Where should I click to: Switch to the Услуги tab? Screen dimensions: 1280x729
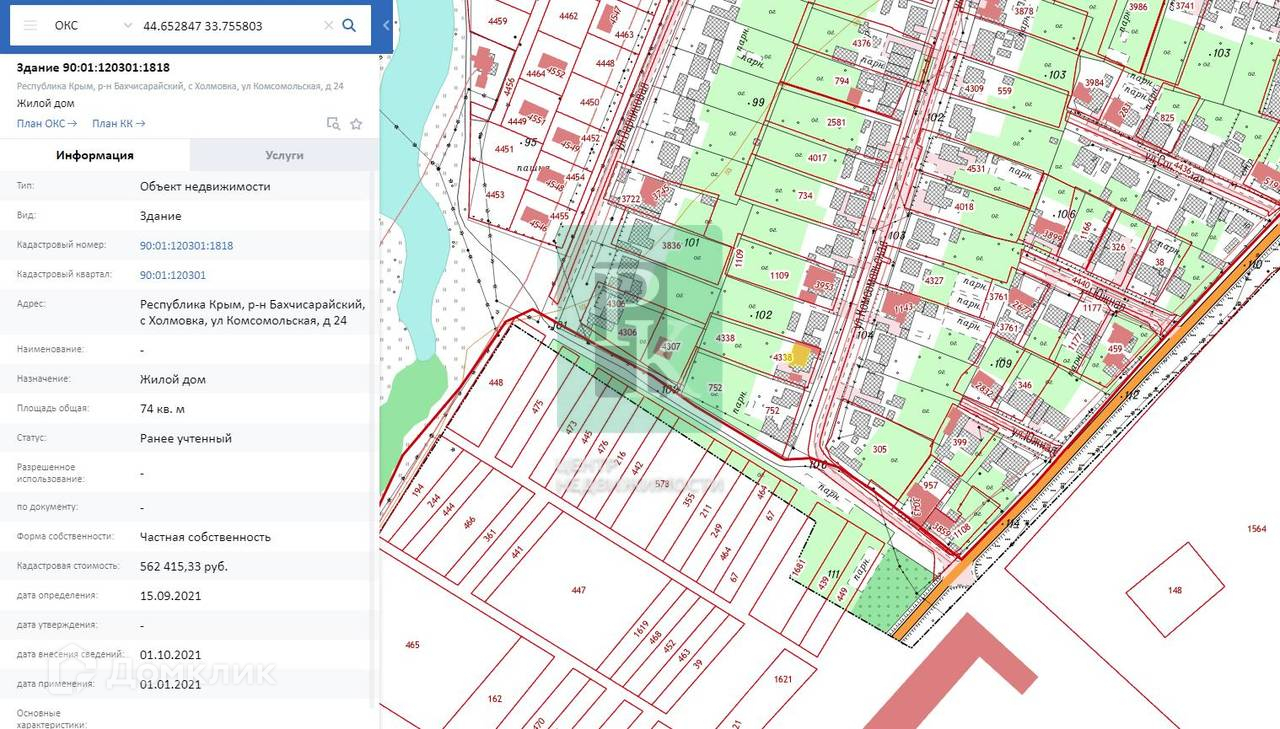point(284,155)
